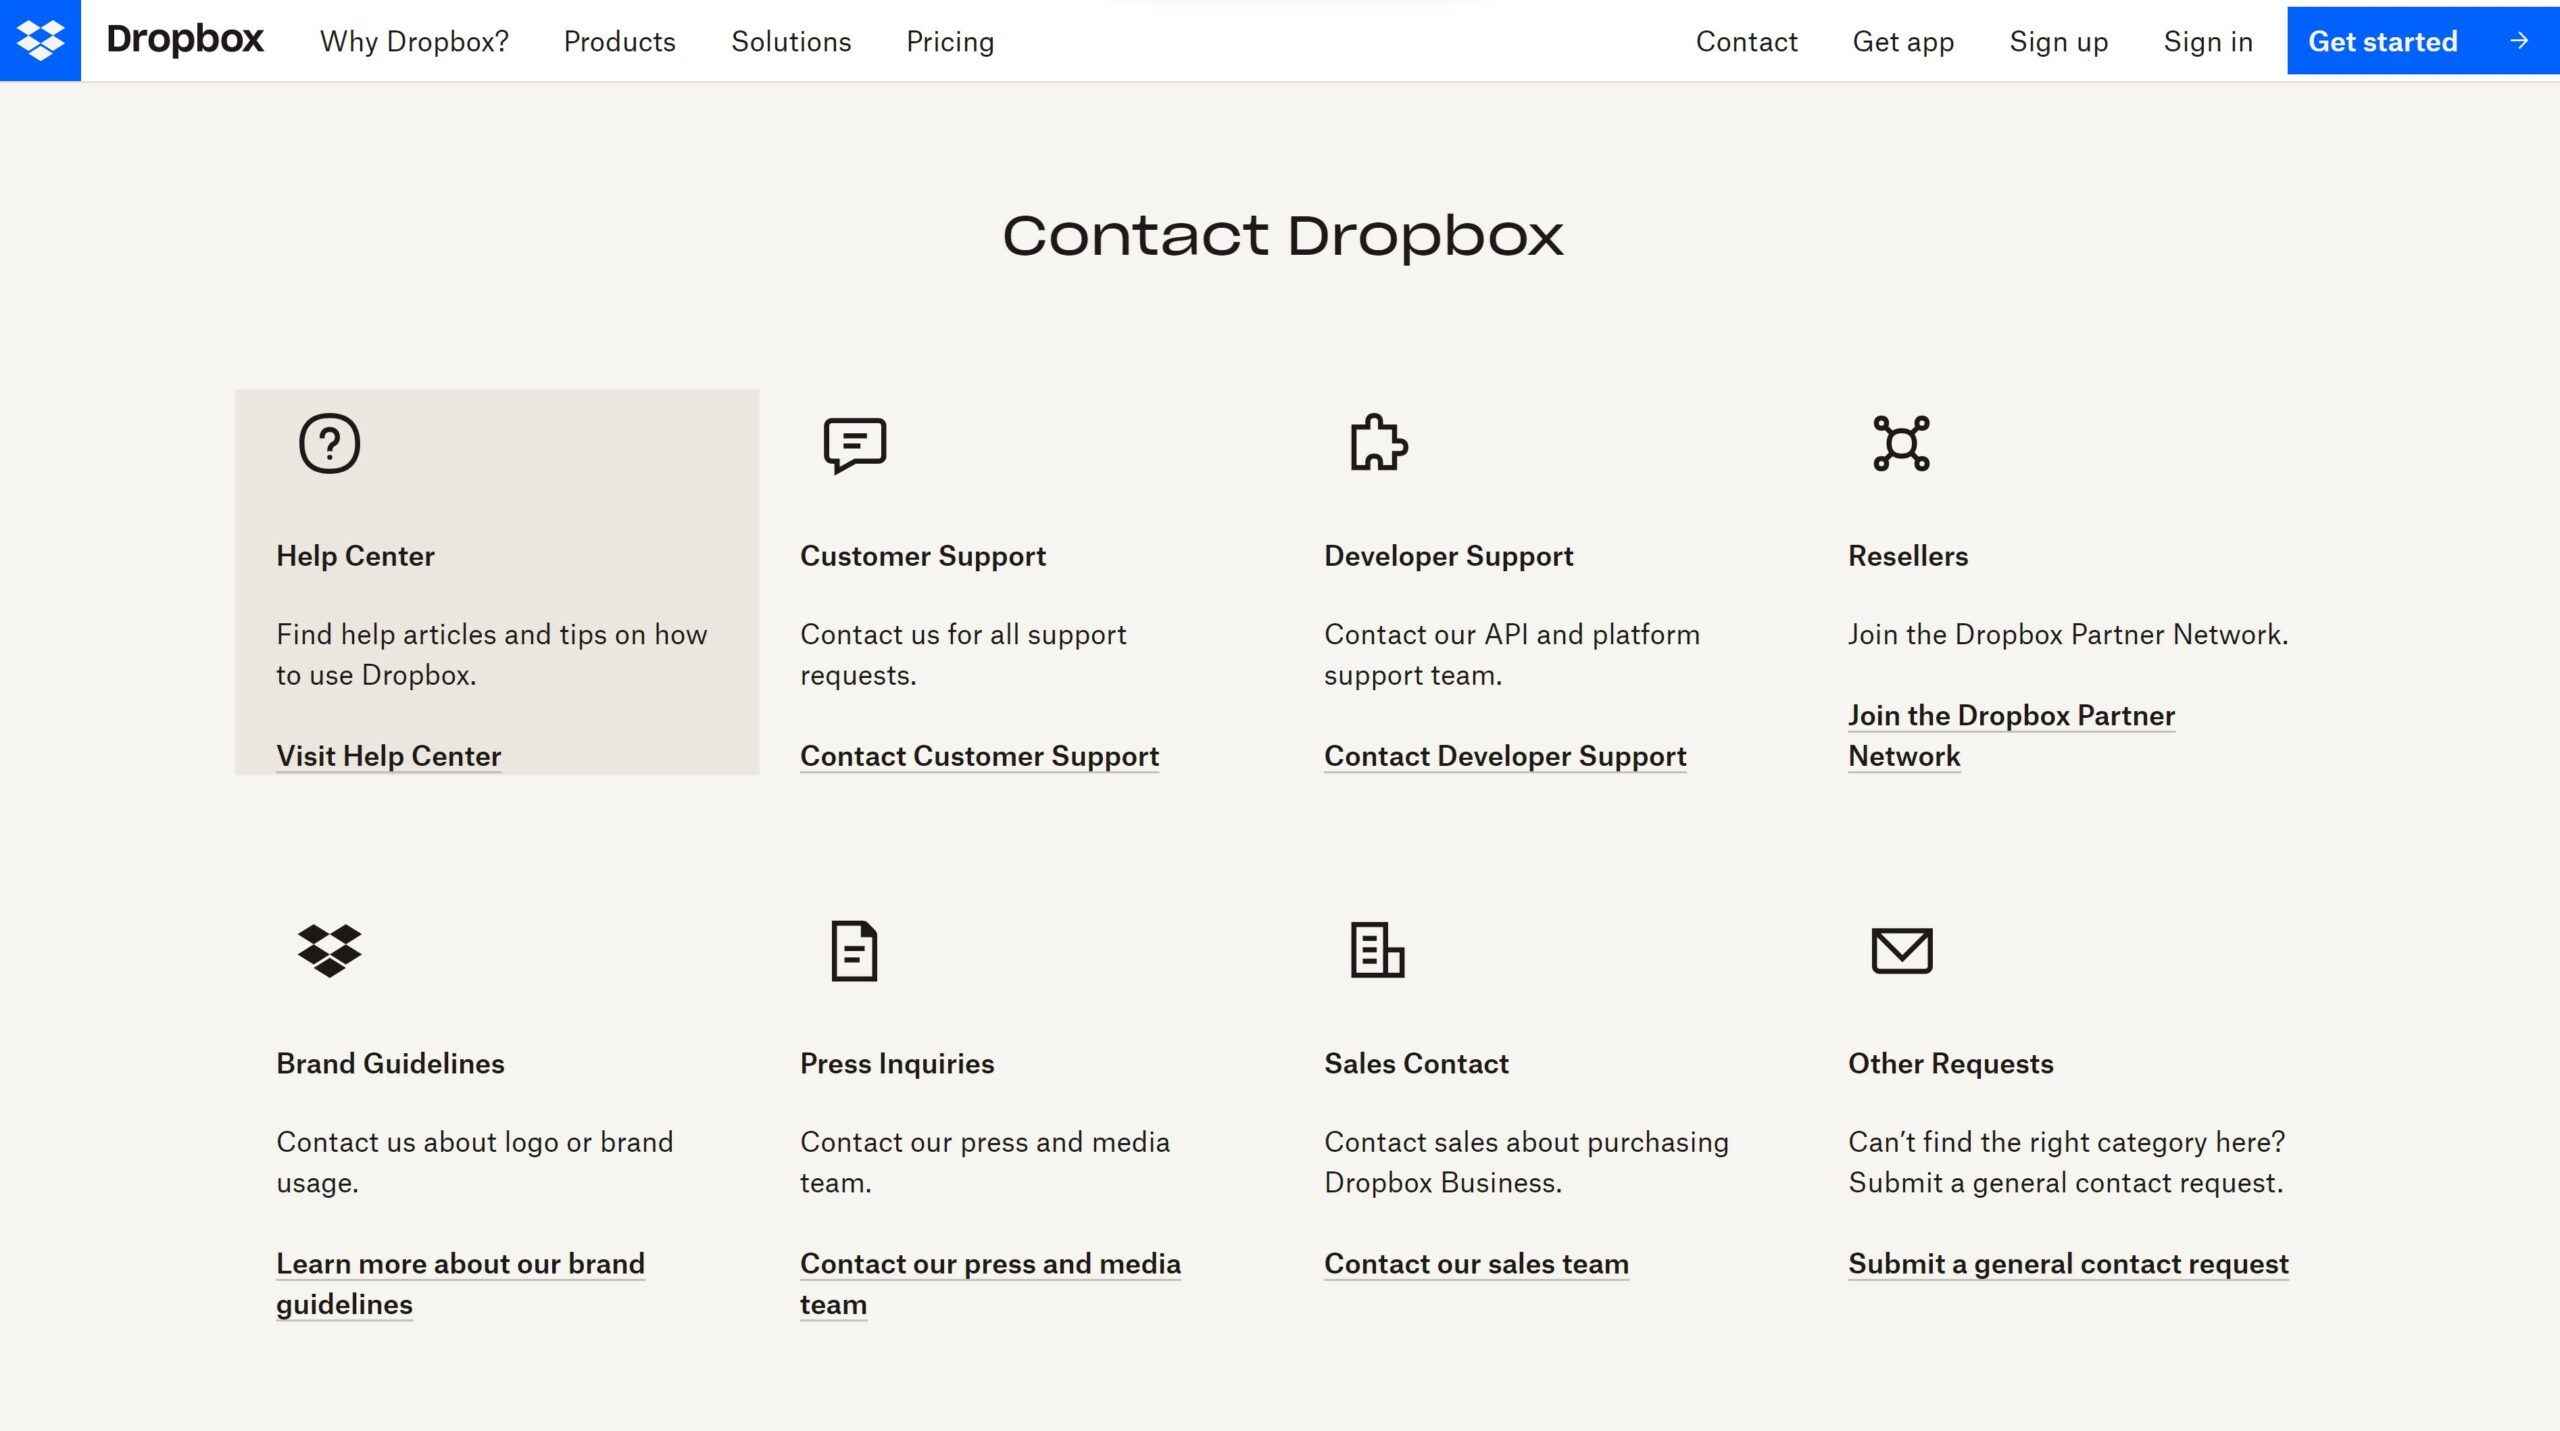This screenshot has height=1431, width=2560.
Task: Click the Contact Developer Support link
Action: tap(1505, 756)
